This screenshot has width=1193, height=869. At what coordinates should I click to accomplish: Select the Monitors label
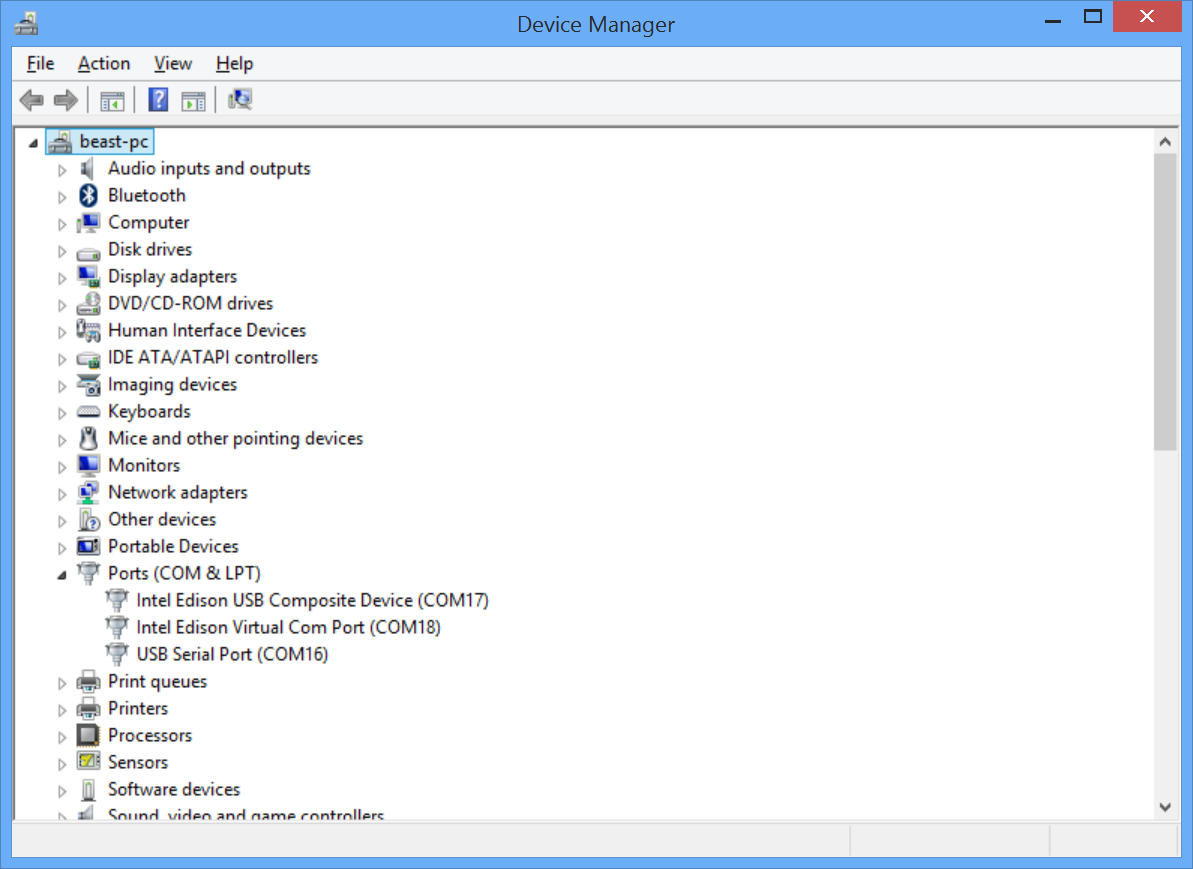[144, 465]
